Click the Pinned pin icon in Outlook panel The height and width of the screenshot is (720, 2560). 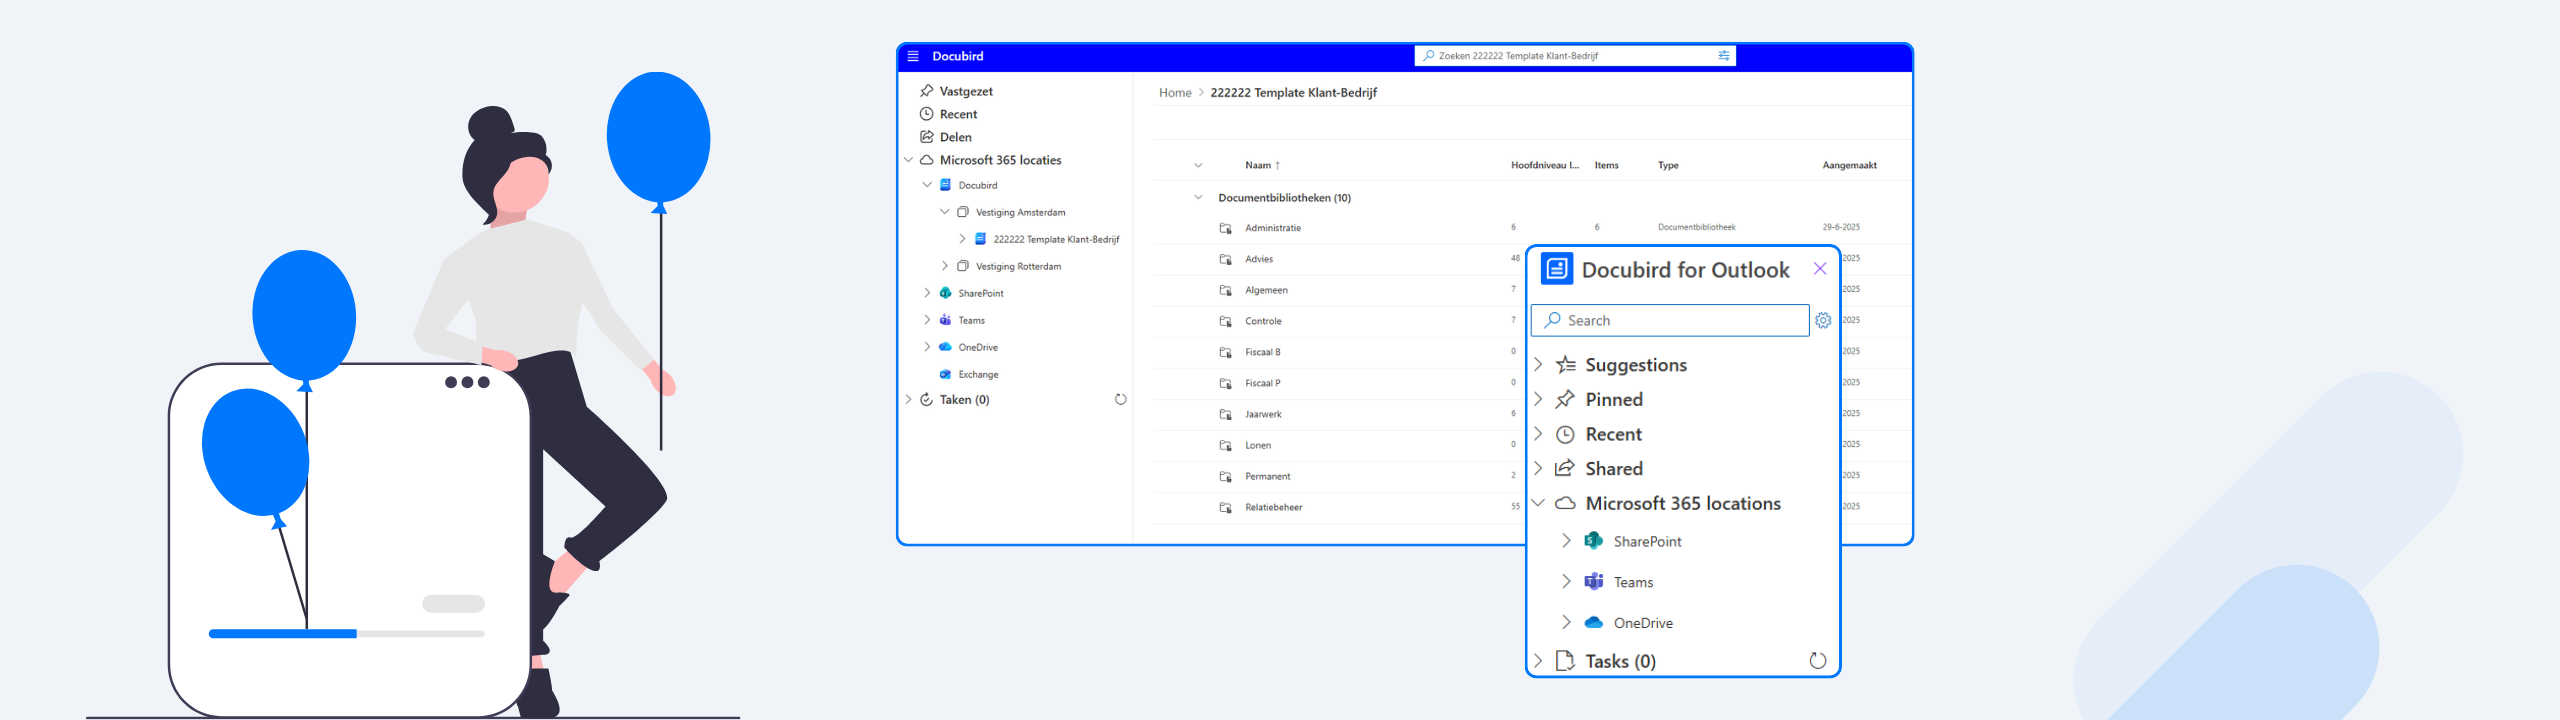1566,399
